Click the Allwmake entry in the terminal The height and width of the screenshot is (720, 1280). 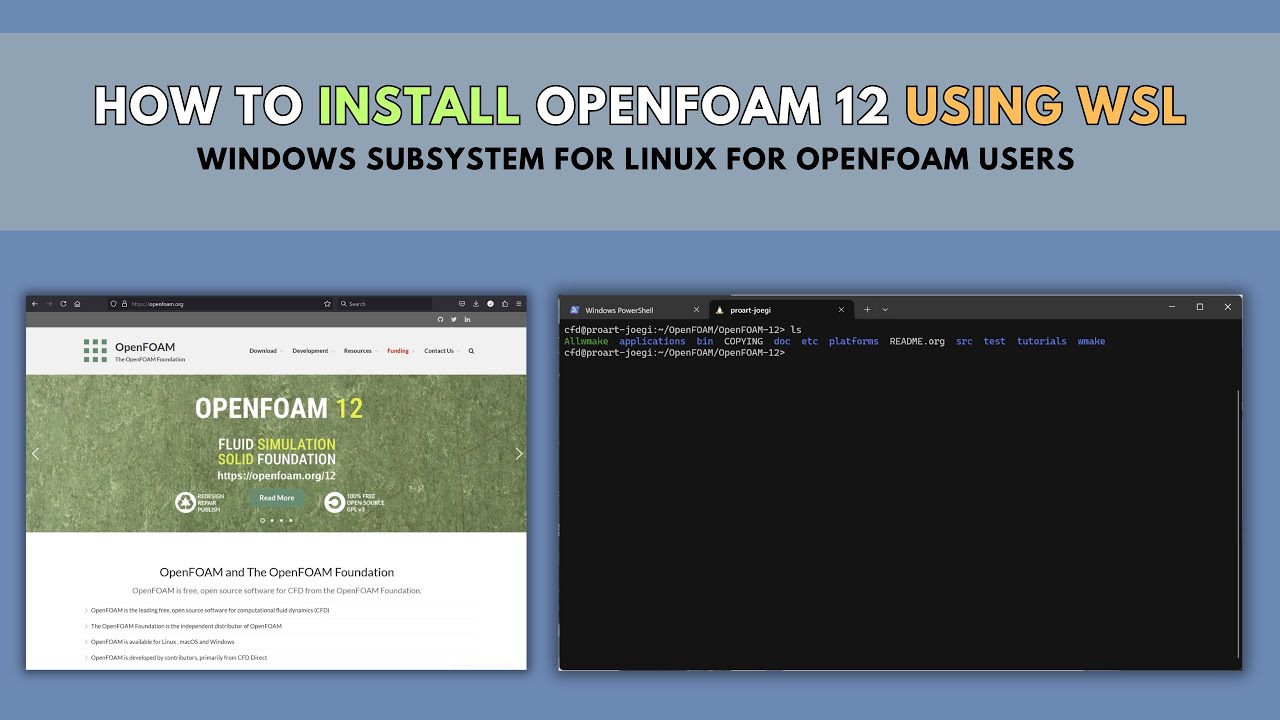click(586, 342)
